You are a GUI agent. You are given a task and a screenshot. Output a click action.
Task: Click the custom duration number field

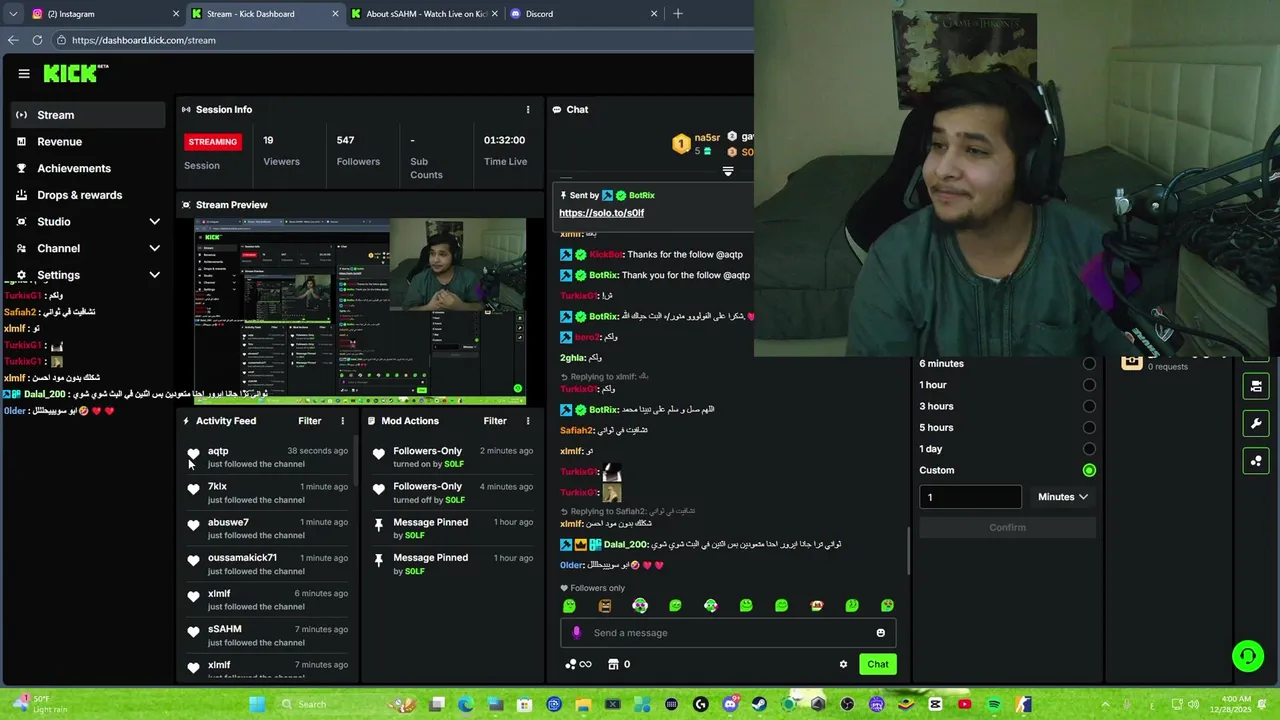click(x=970, y=497)
